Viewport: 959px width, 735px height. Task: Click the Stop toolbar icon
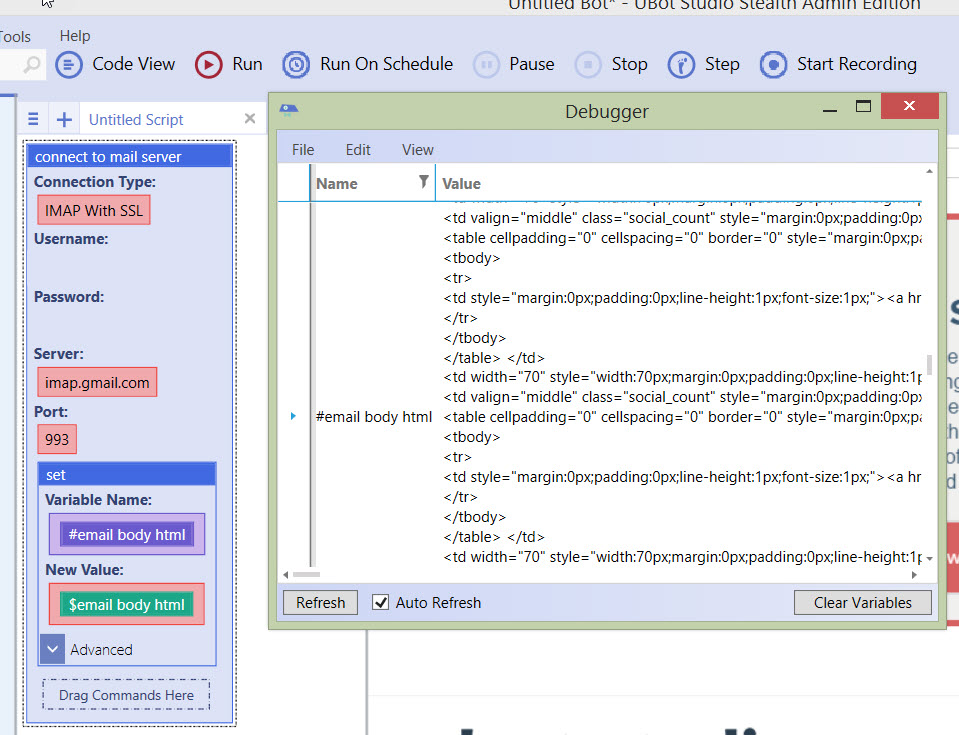[x=588, y=64]
